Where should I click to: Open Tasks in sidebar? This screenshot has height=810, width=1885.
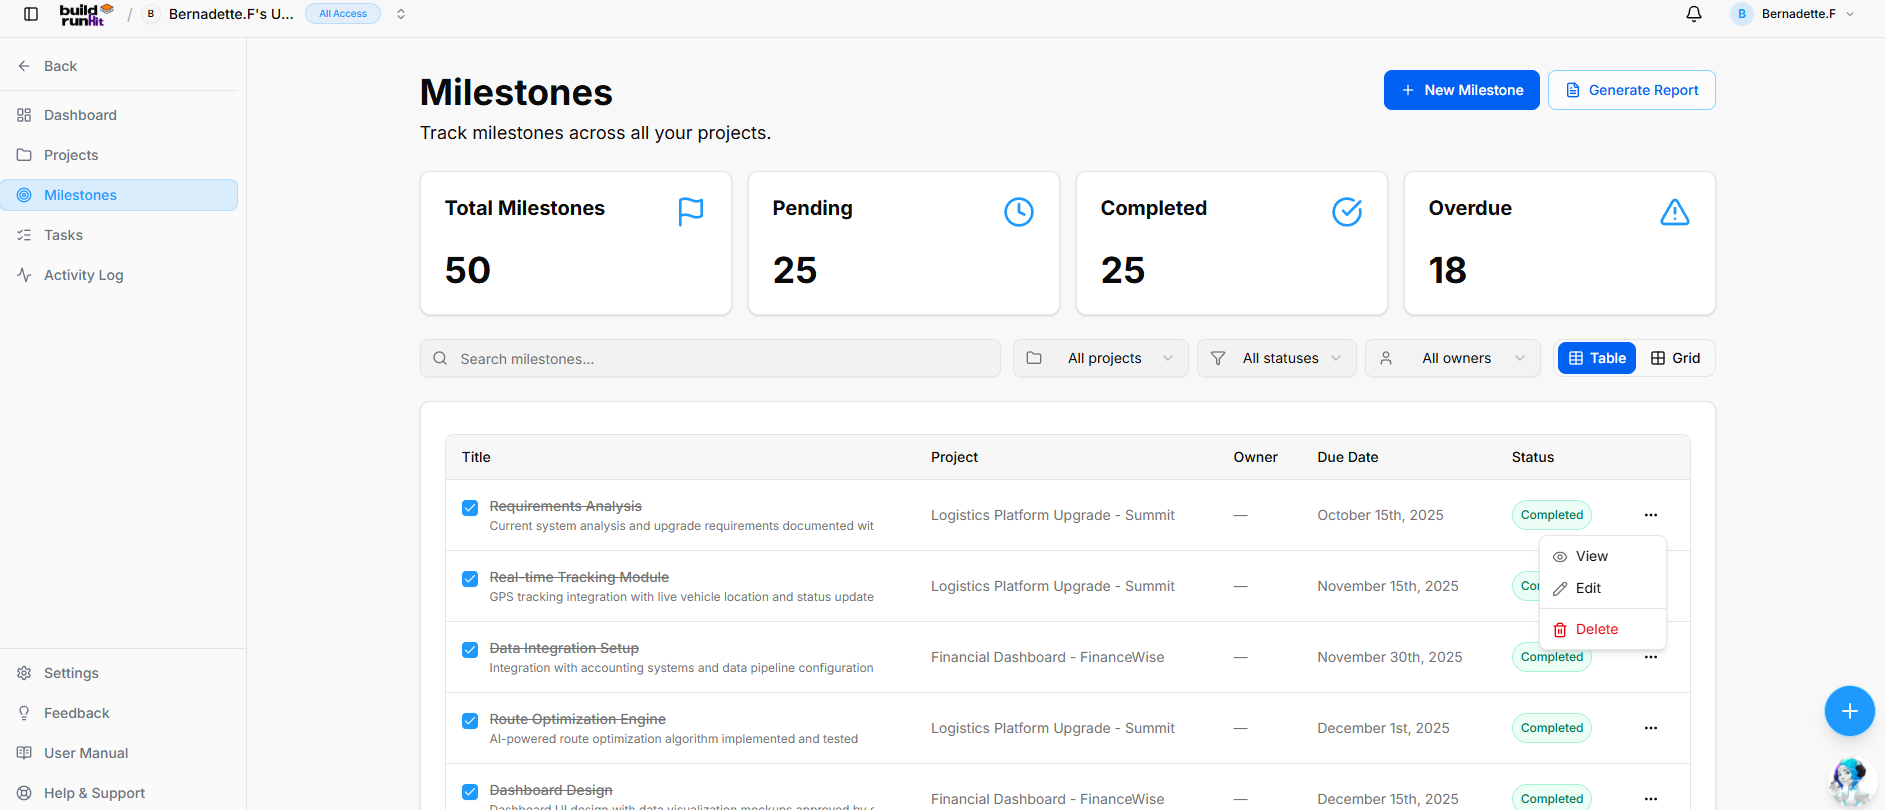pos(119,235)
